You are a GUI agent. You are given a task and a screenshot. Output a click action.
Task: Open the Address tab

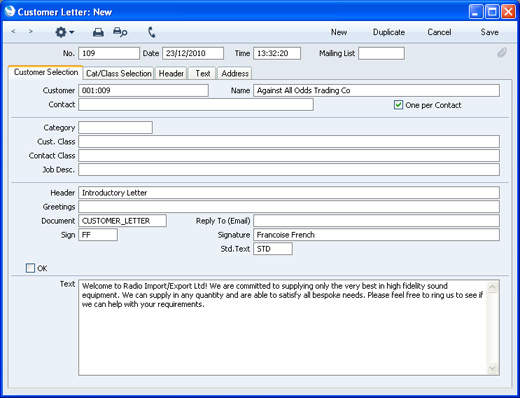(x=235, y=73)
